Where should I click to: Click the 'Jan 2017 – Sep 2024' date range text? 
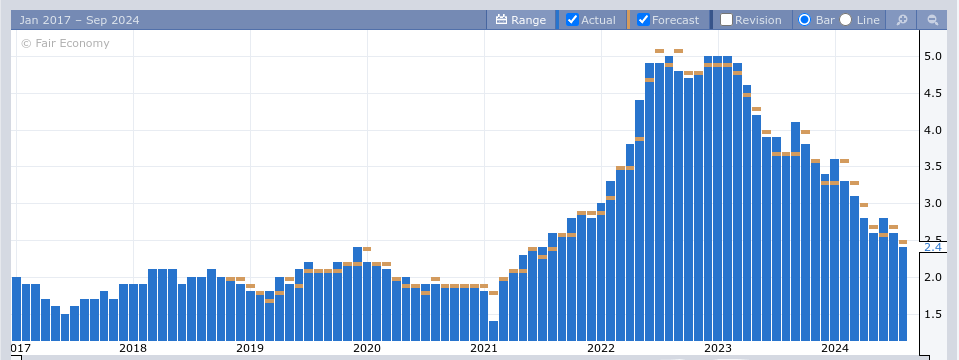(80, 20)
